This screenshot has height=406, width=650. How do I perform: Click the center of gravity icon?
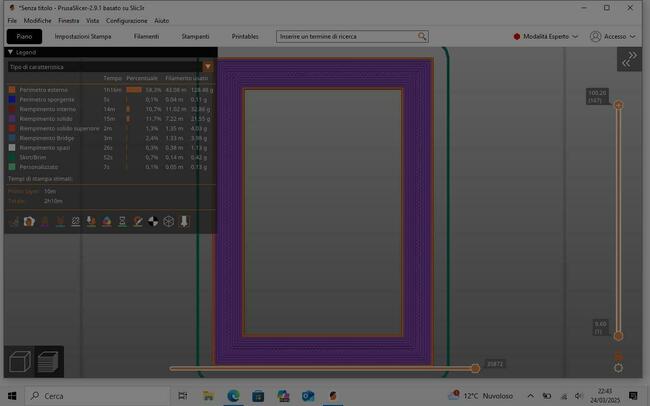pos(153,221)
